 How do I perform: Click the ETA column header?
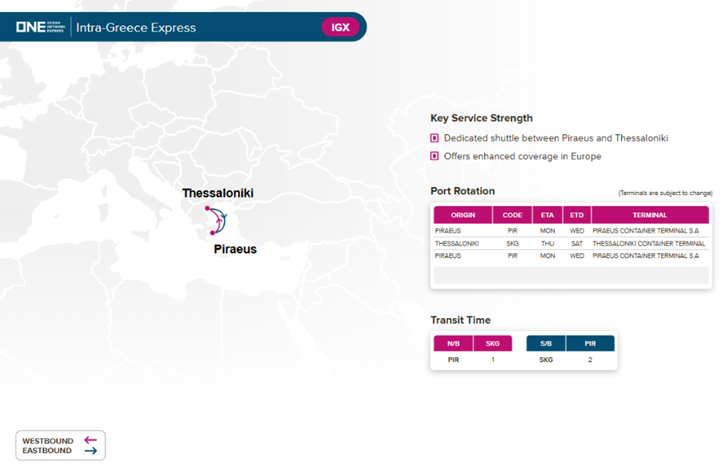click(x=547, y=215)
